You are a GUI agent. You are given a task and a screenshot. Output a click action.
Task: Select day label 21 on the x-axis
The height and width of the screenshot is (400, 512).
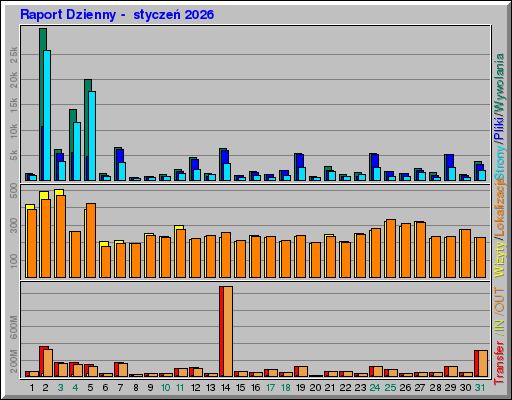tap(330, 388)
